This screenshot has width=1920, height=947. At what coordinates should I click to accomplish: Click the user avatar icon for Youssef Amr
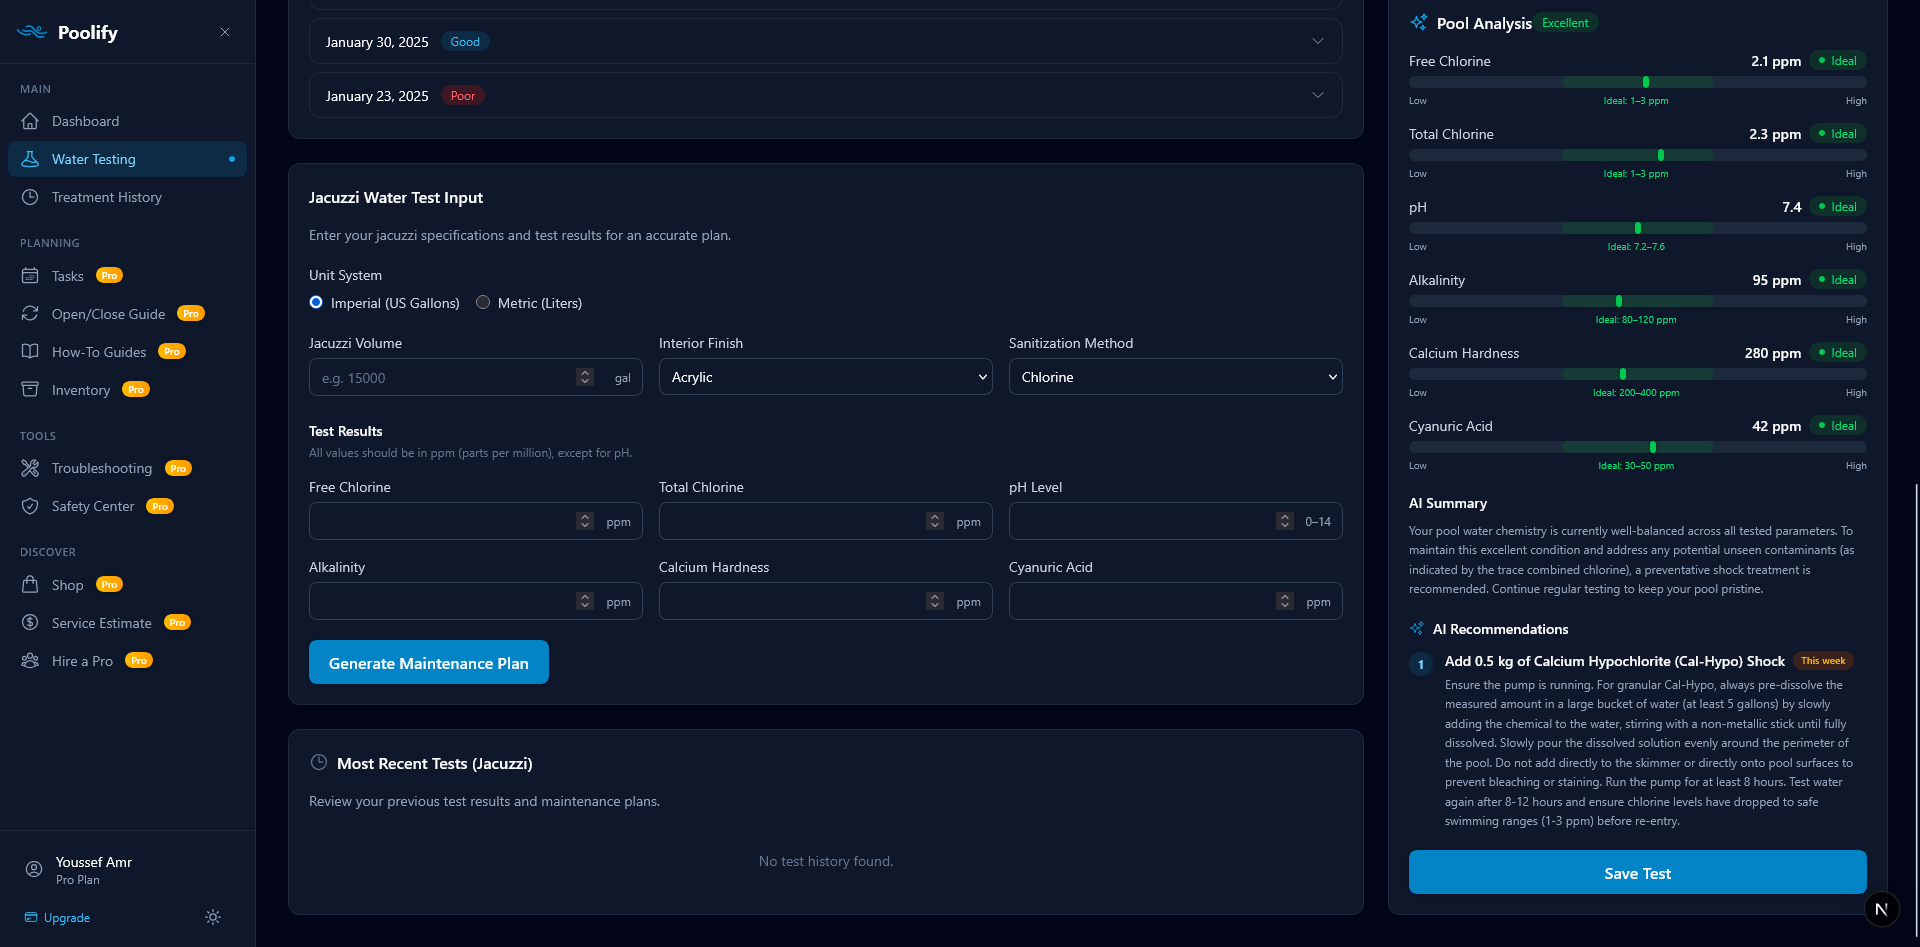(x=34, y=870)
